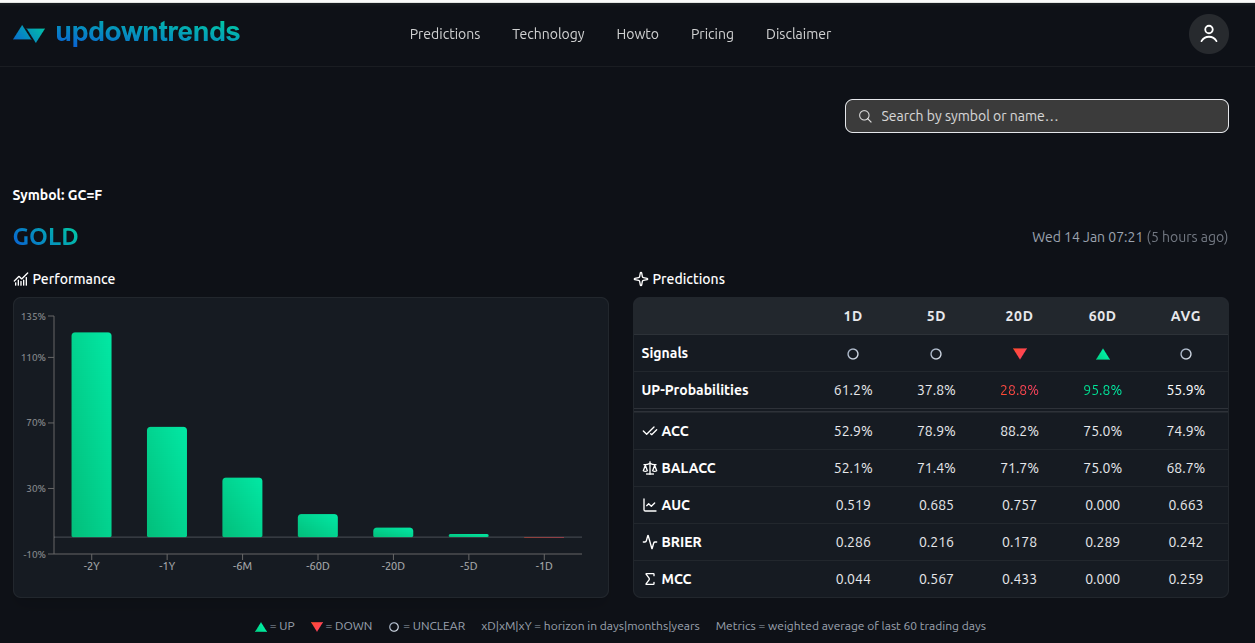Click the 0.663 AUC average value
1255x643 pixels.
[x=1186, y=505]
